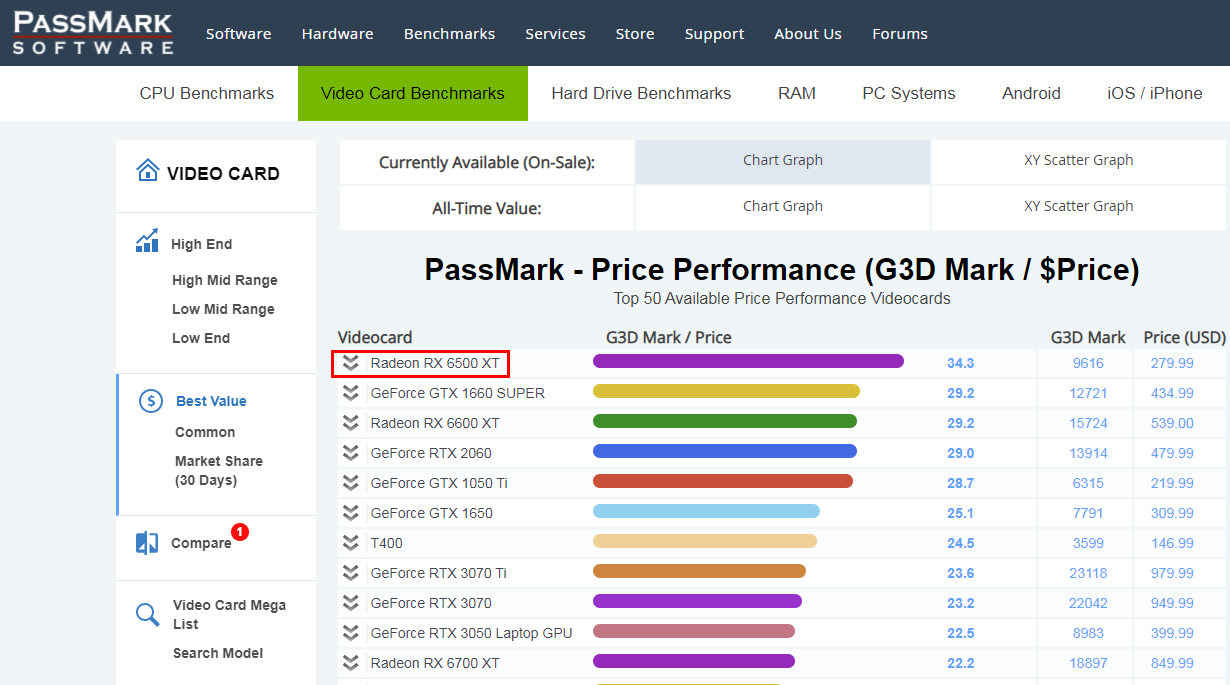
Task: Open the Forums menu item
Action: tap(900, 34)
